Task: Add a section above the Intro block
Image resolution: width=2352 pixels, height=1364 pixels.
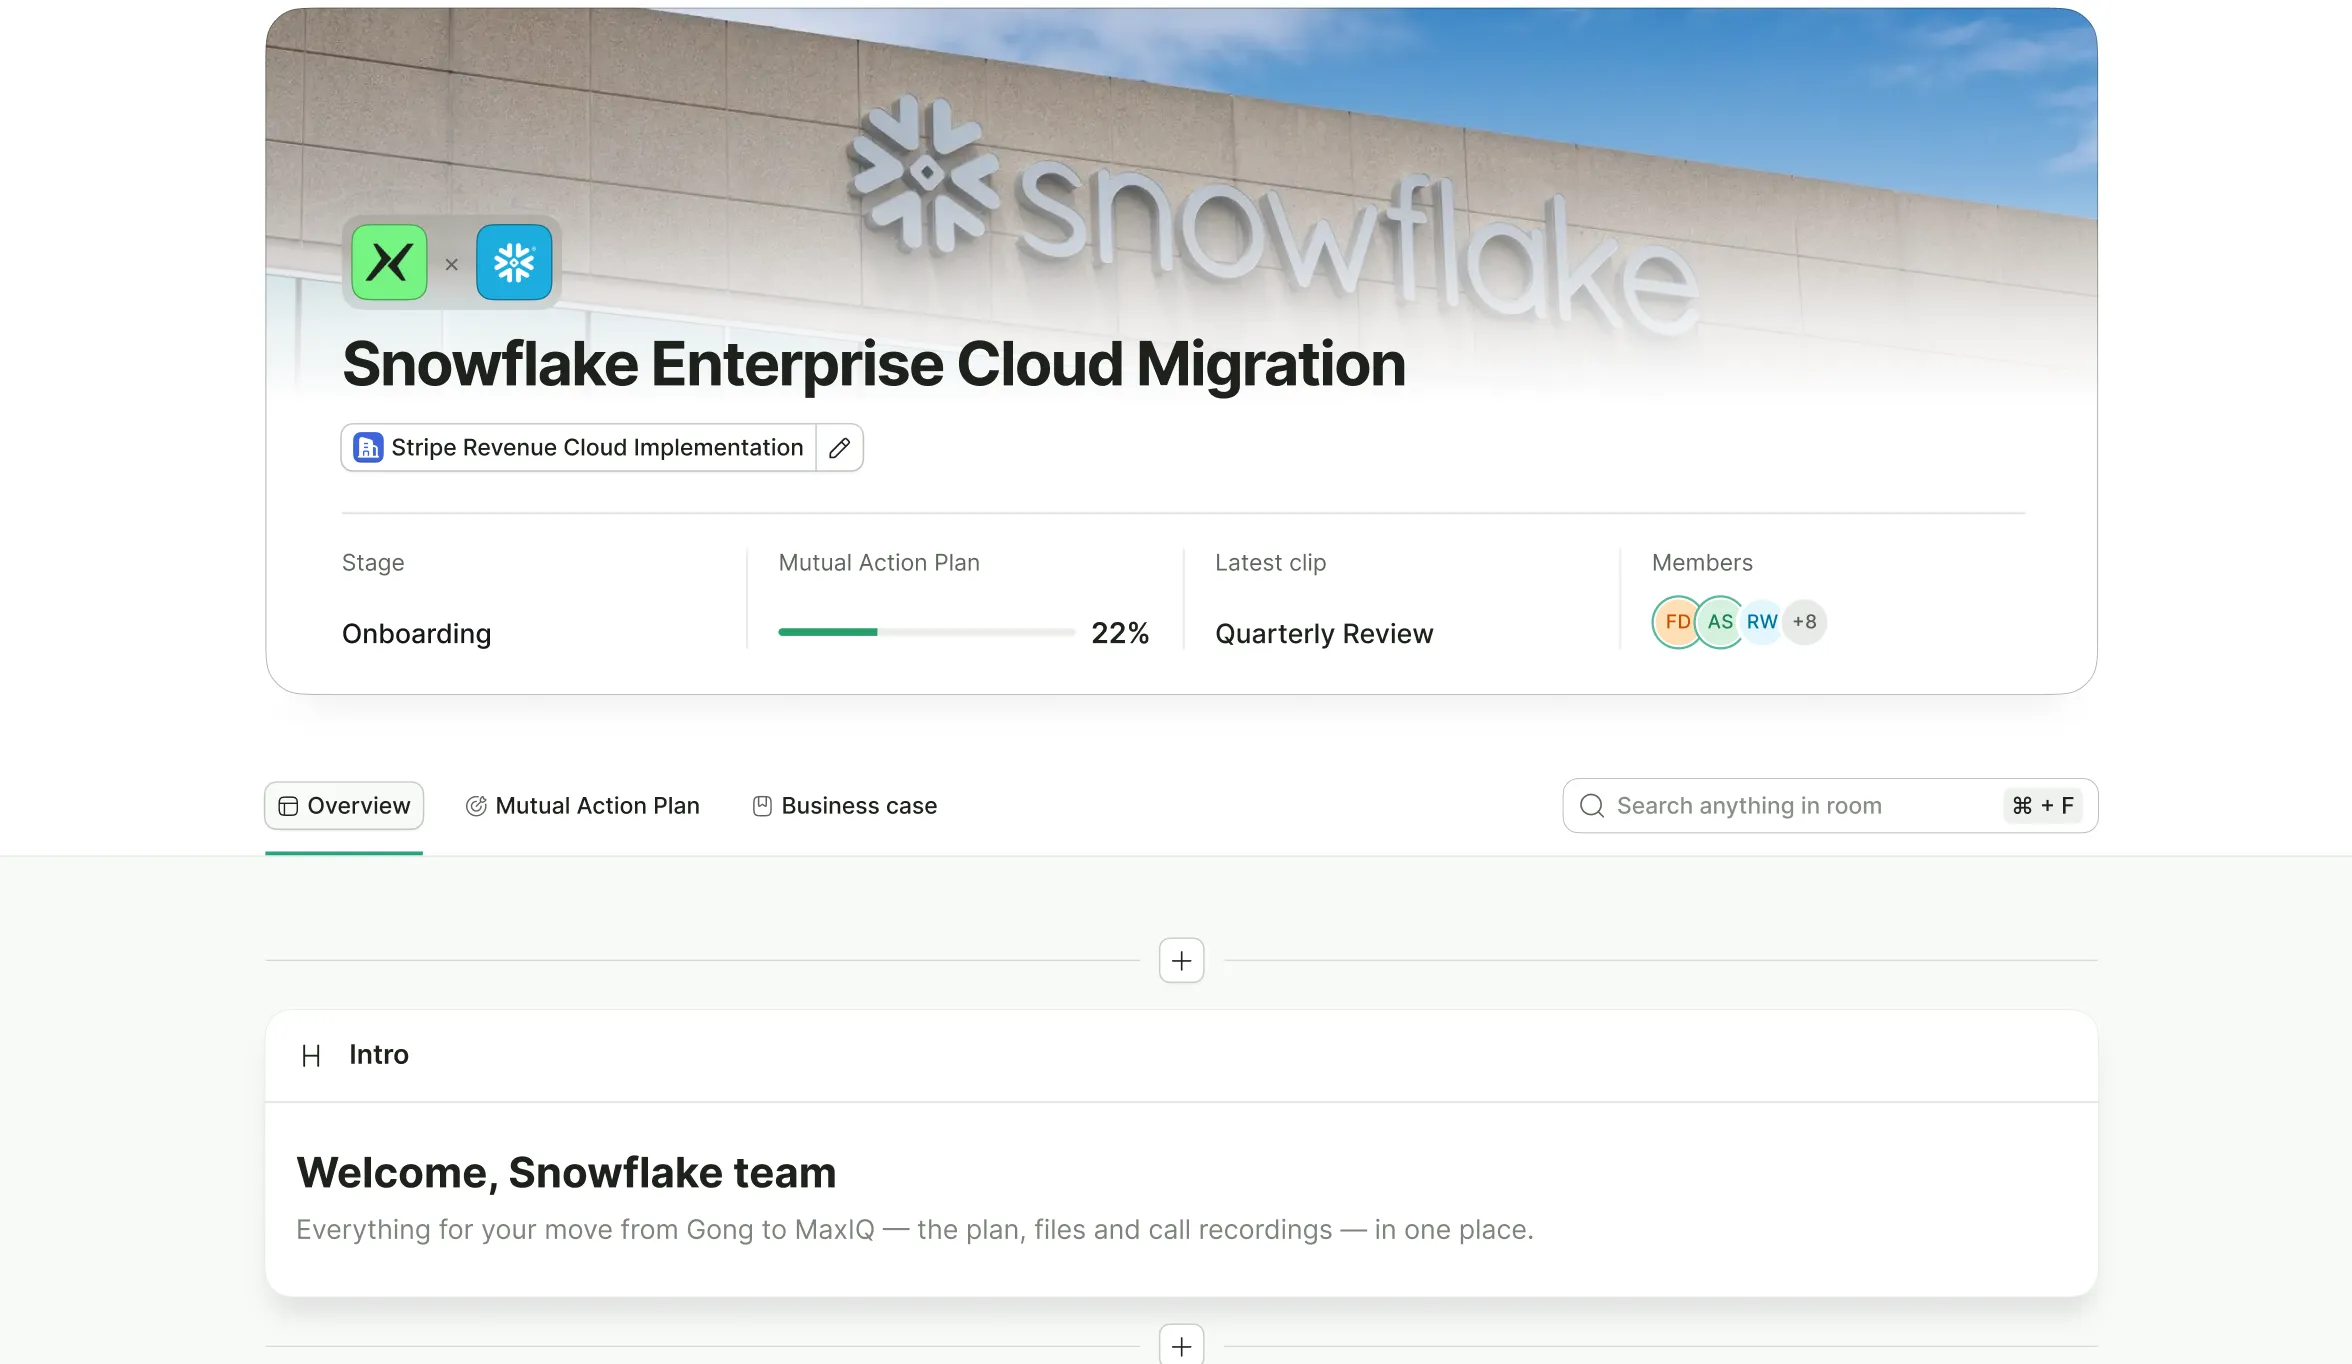Action: click(1181, 961)
